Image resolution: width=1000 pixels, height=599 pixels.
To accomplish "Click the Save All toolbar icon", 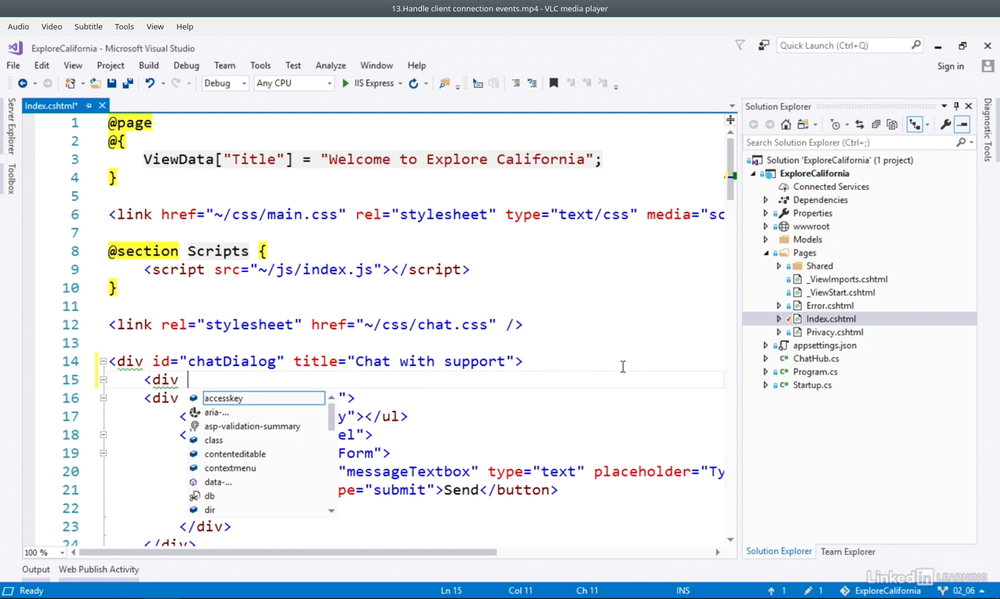I will [128, 84].
